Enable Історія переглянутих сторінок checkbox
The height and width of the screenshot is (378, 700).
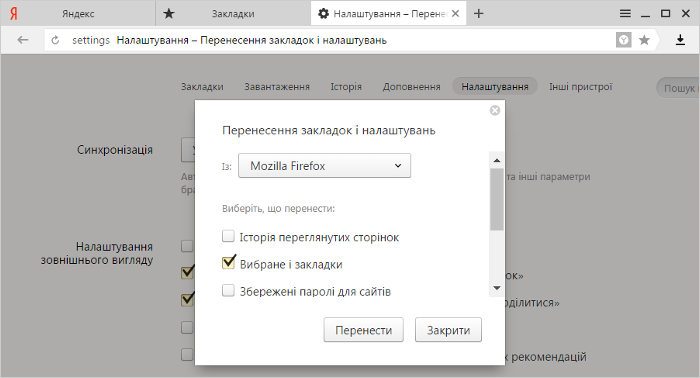tap(228, 236)
